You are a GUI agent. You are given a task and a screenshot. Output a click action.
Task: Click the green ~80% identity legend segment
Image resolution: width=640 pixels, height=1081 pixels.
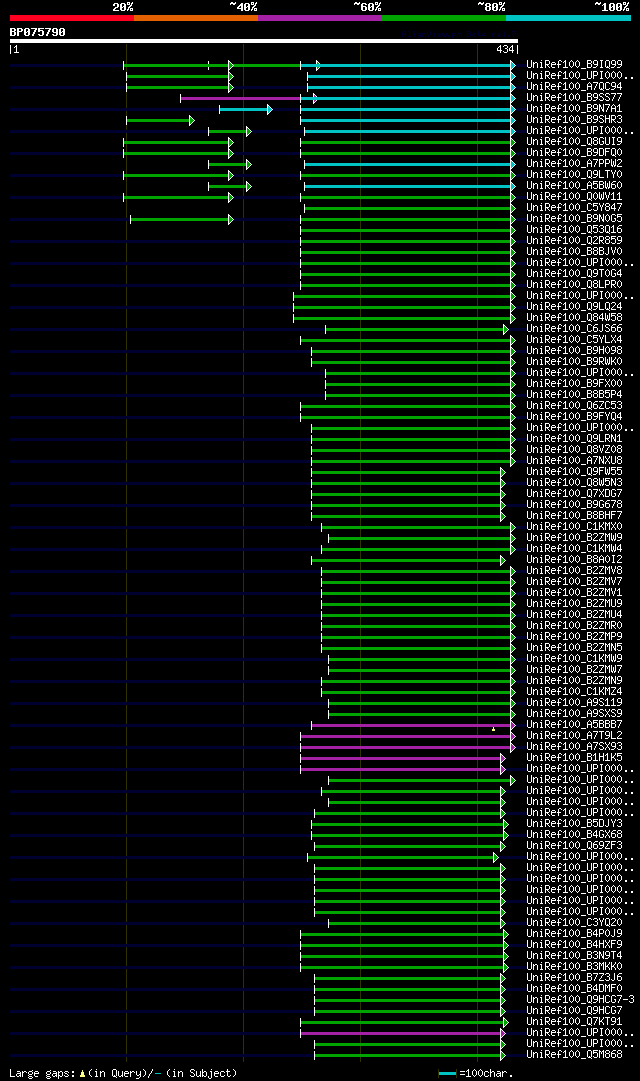(444, 18)
